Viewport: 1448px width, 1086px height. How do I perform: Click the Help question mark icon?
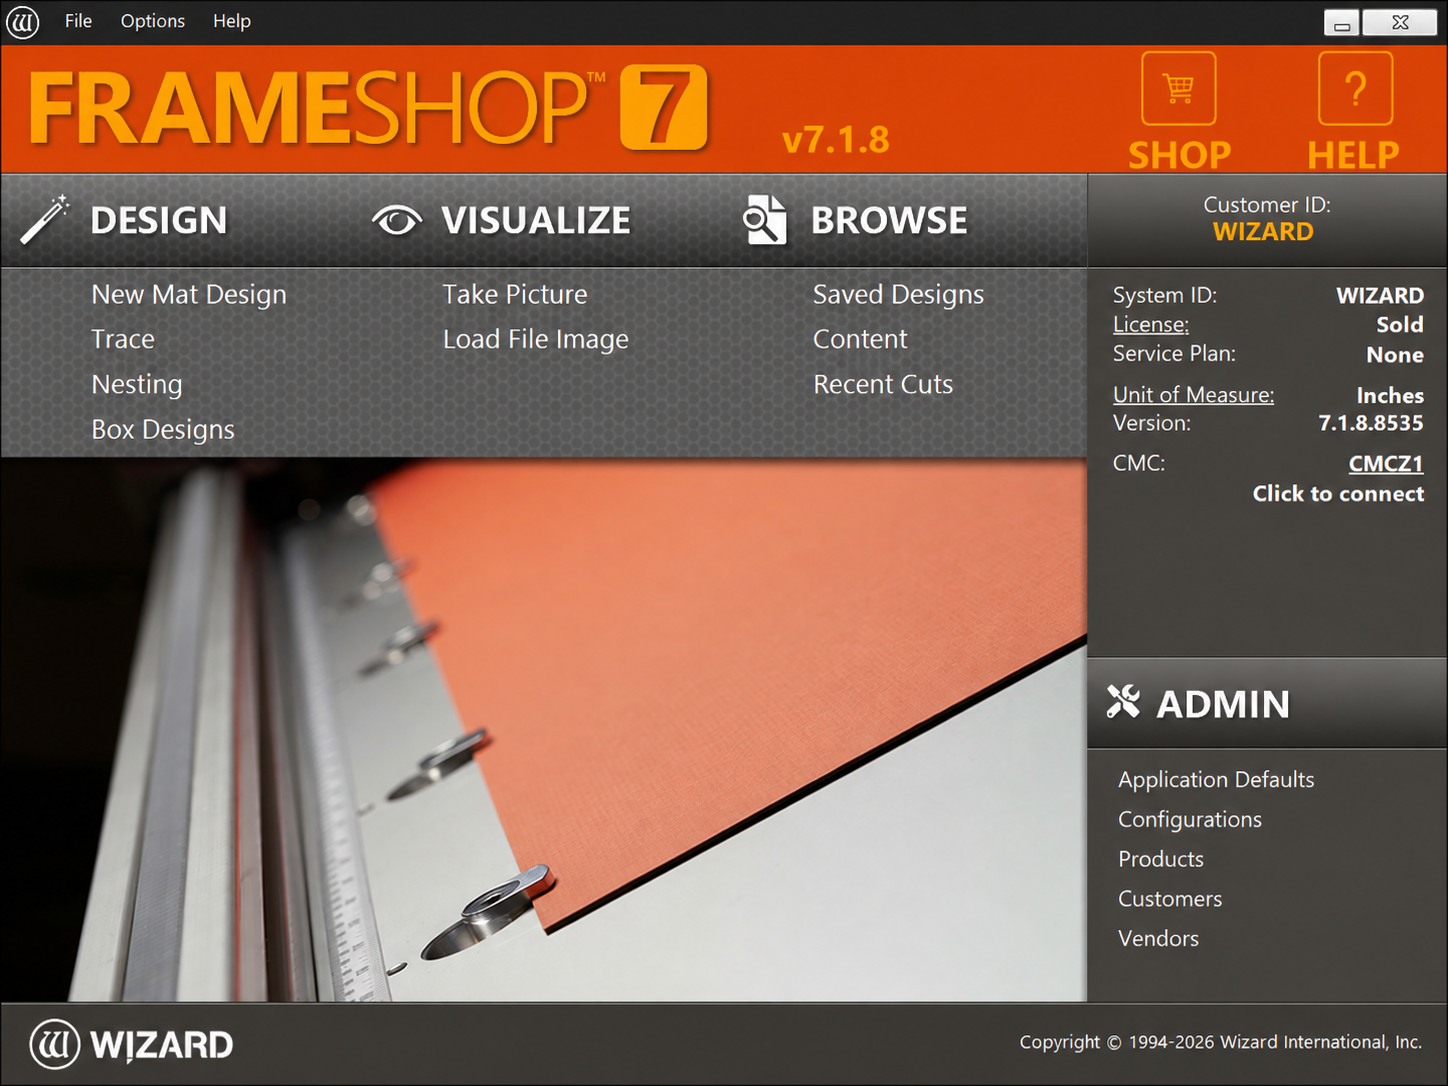tap(1355, 88)
